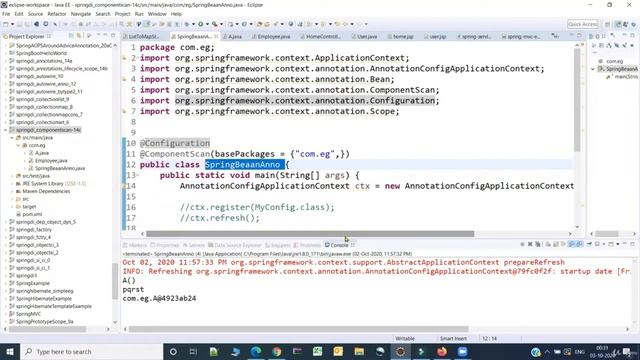Toggle show console when standard error changes

(x=579, y=244)
